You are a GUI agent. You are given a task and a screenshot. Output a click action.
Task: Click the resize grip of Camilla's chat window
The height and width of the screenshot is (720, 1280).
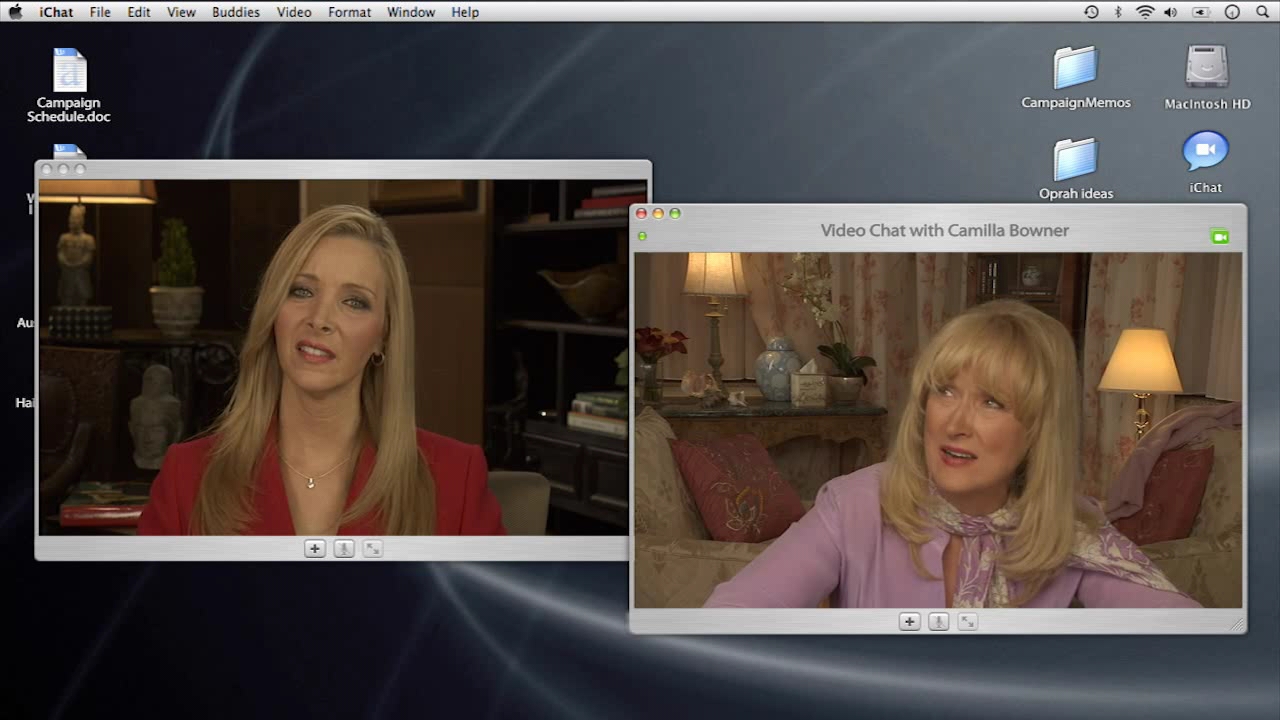point(1237,624)
